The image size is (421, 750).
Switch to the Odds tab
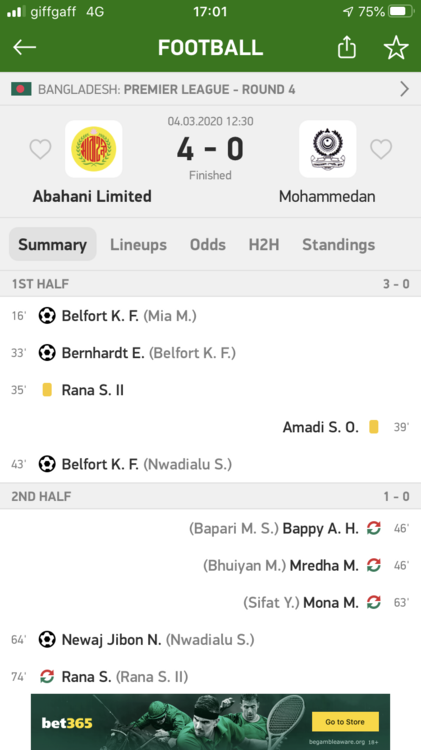(x=208, y=244)
